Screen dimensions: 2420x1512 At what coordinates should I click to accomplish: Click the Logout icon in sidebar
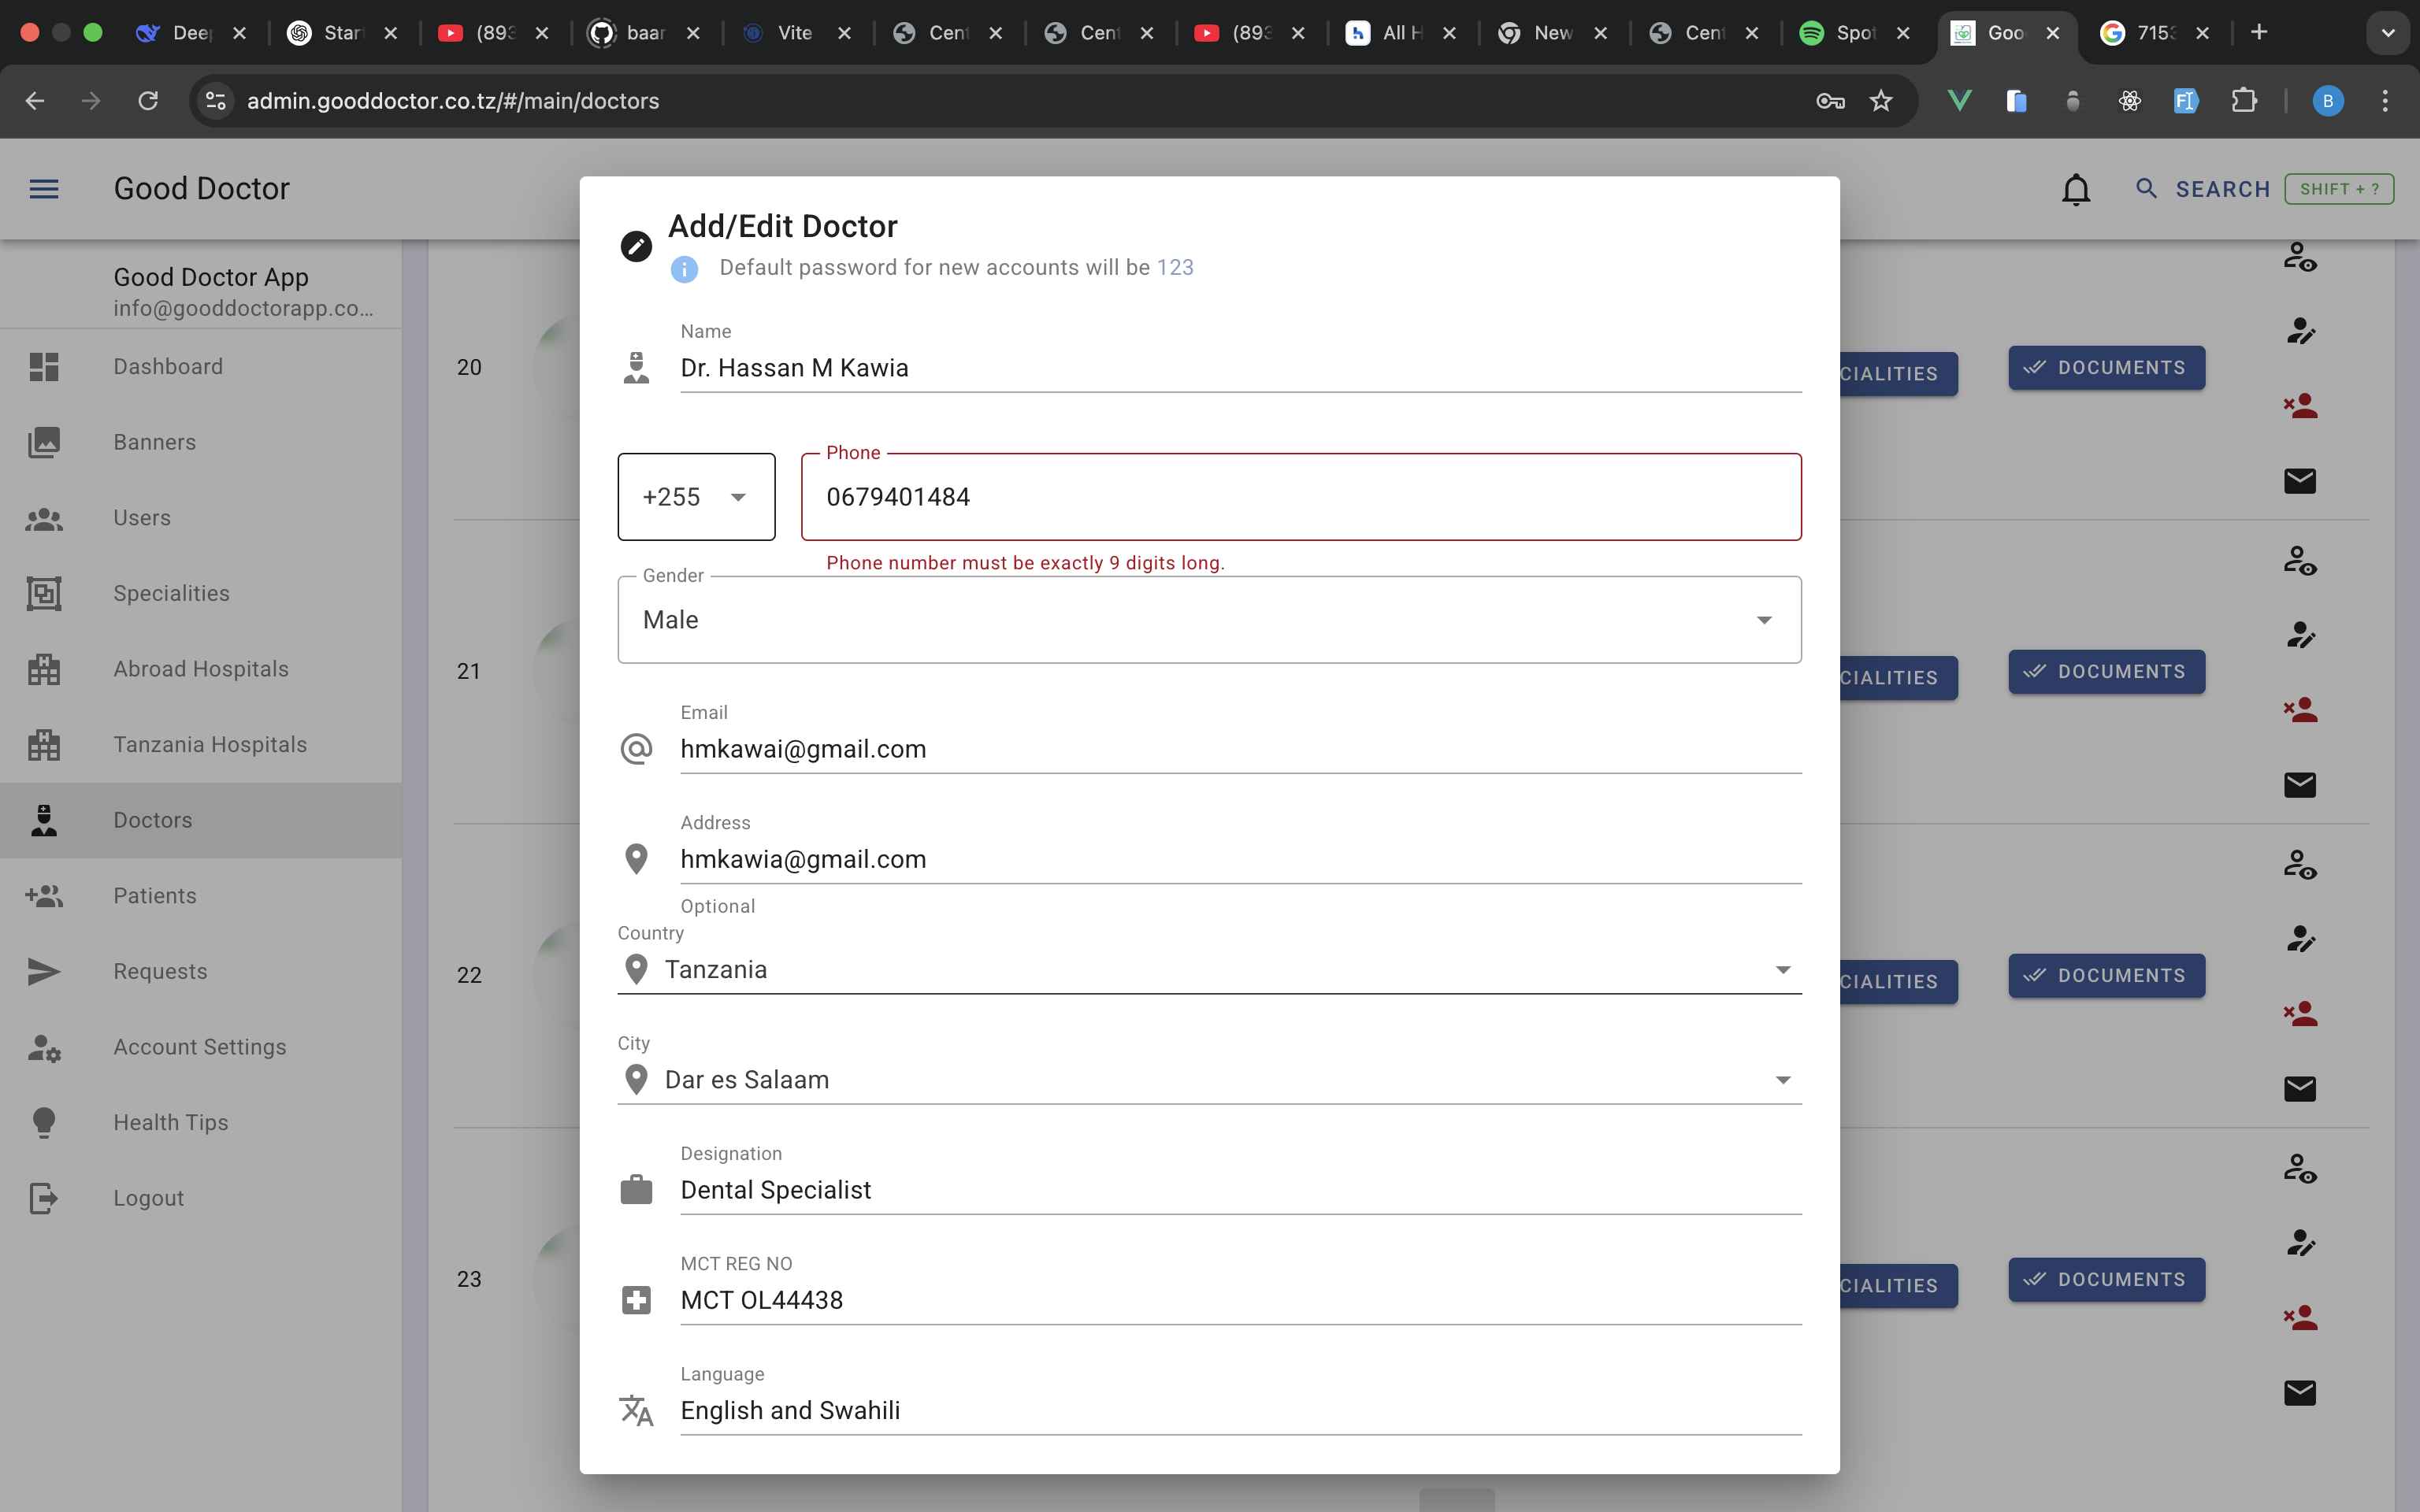coord(44,1198)
